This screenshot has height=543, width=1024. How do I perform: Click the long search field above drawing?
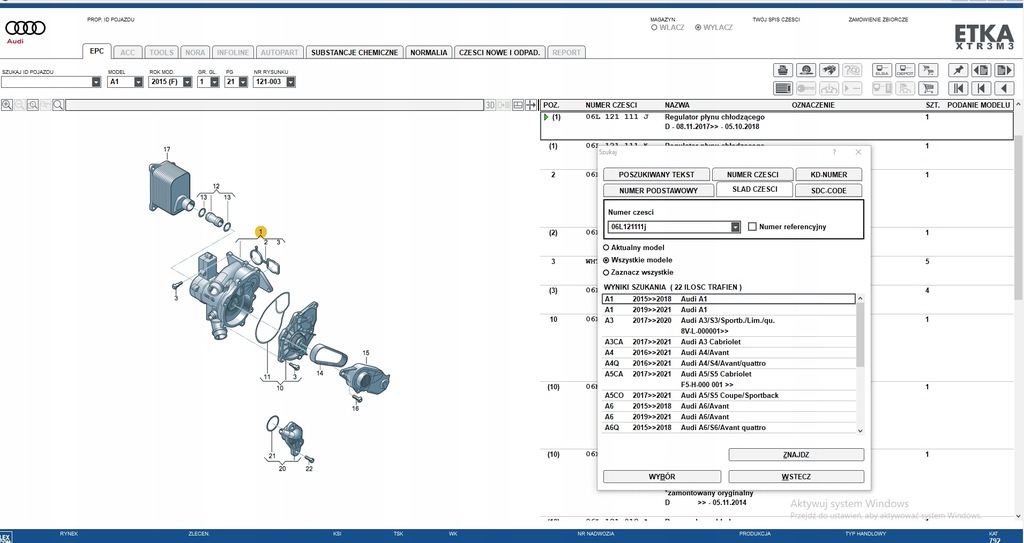(274, 105)
